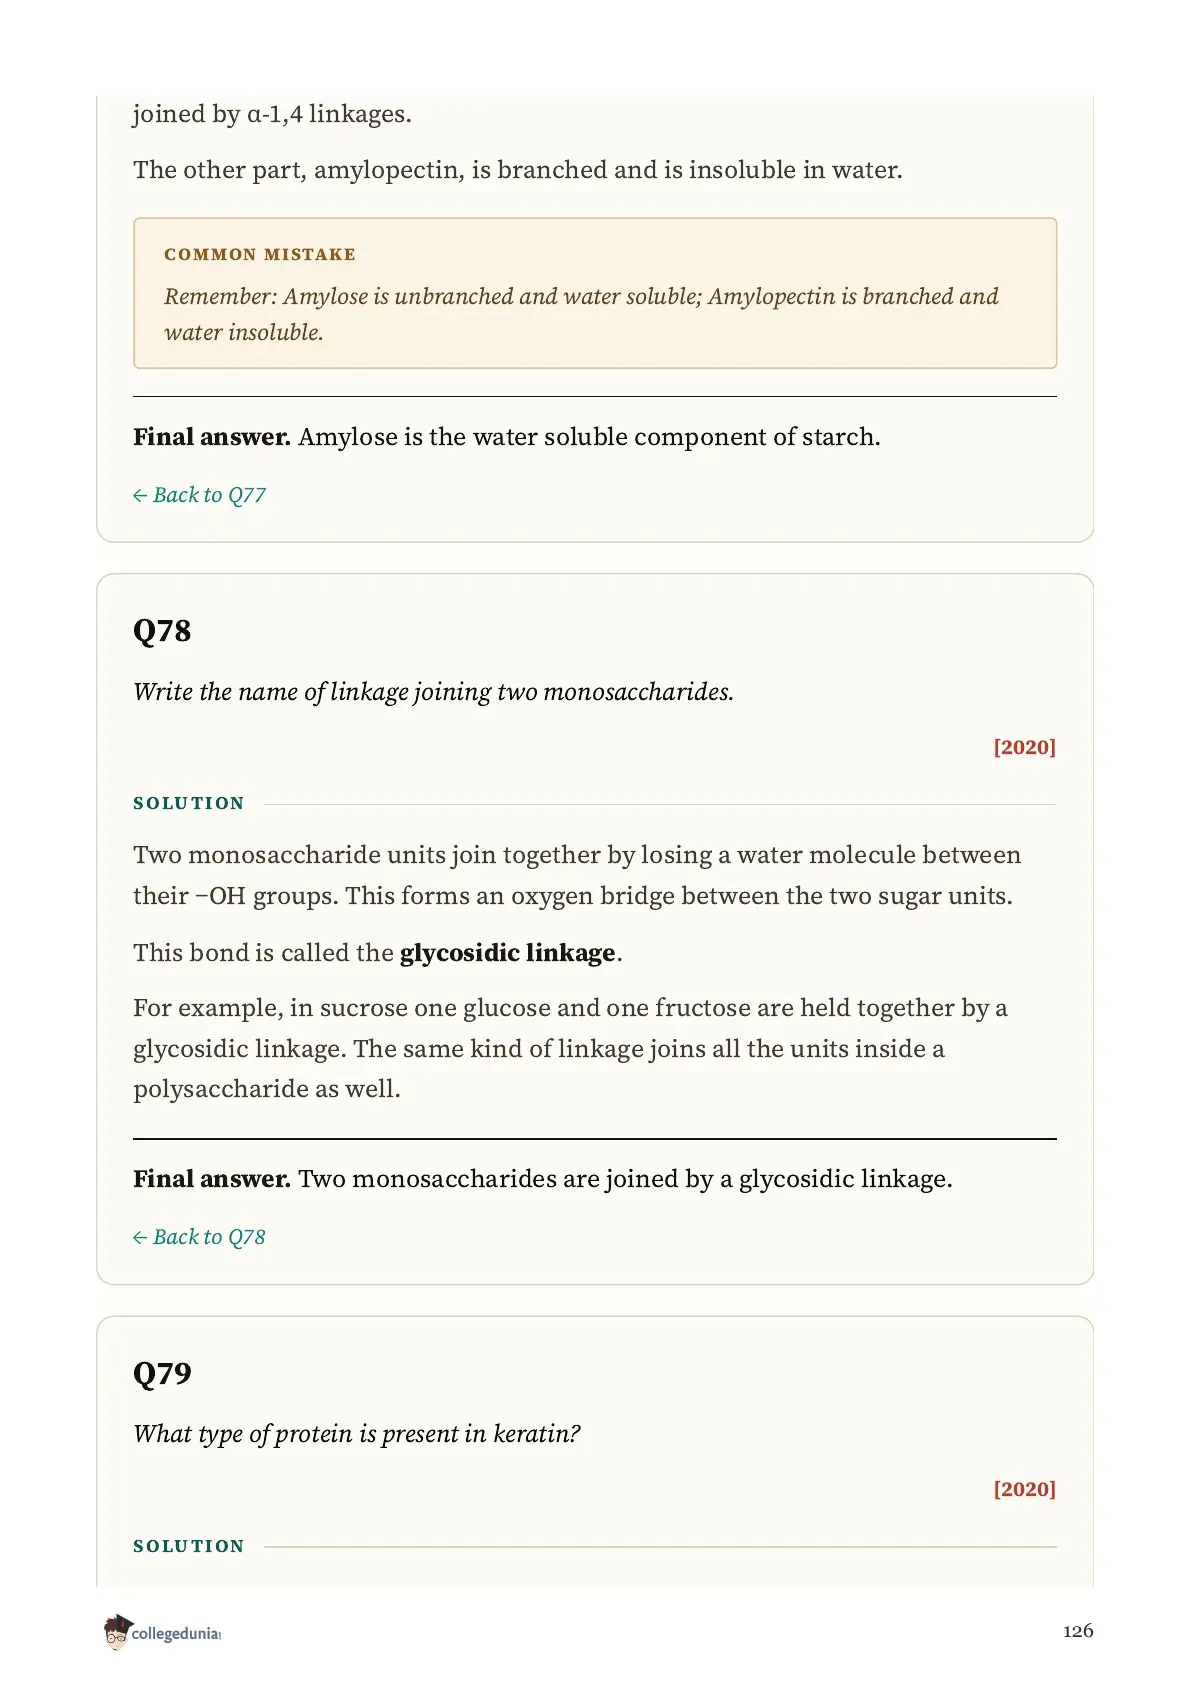Click the question text about linkage joining monosaccharides
Viewport: 1190px width, 1684px height.
433,692
